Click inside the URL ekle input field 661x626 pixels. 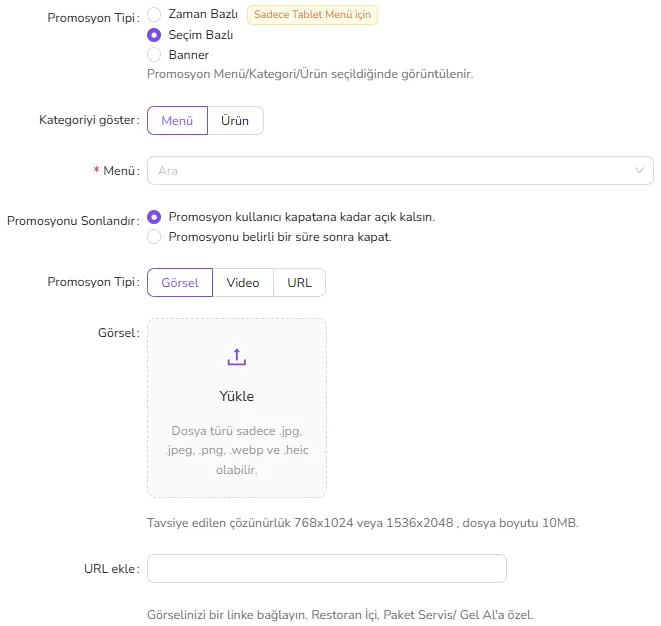click(327, 568)
